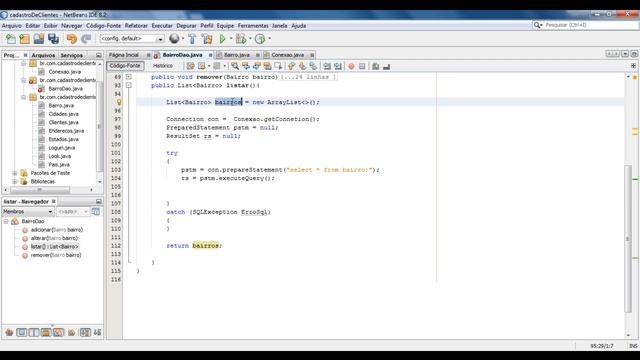Image resolution: width=640 pixels, height=360 pixels.
Task: Click the Debug Project icon
Action: tap(241, 39)
